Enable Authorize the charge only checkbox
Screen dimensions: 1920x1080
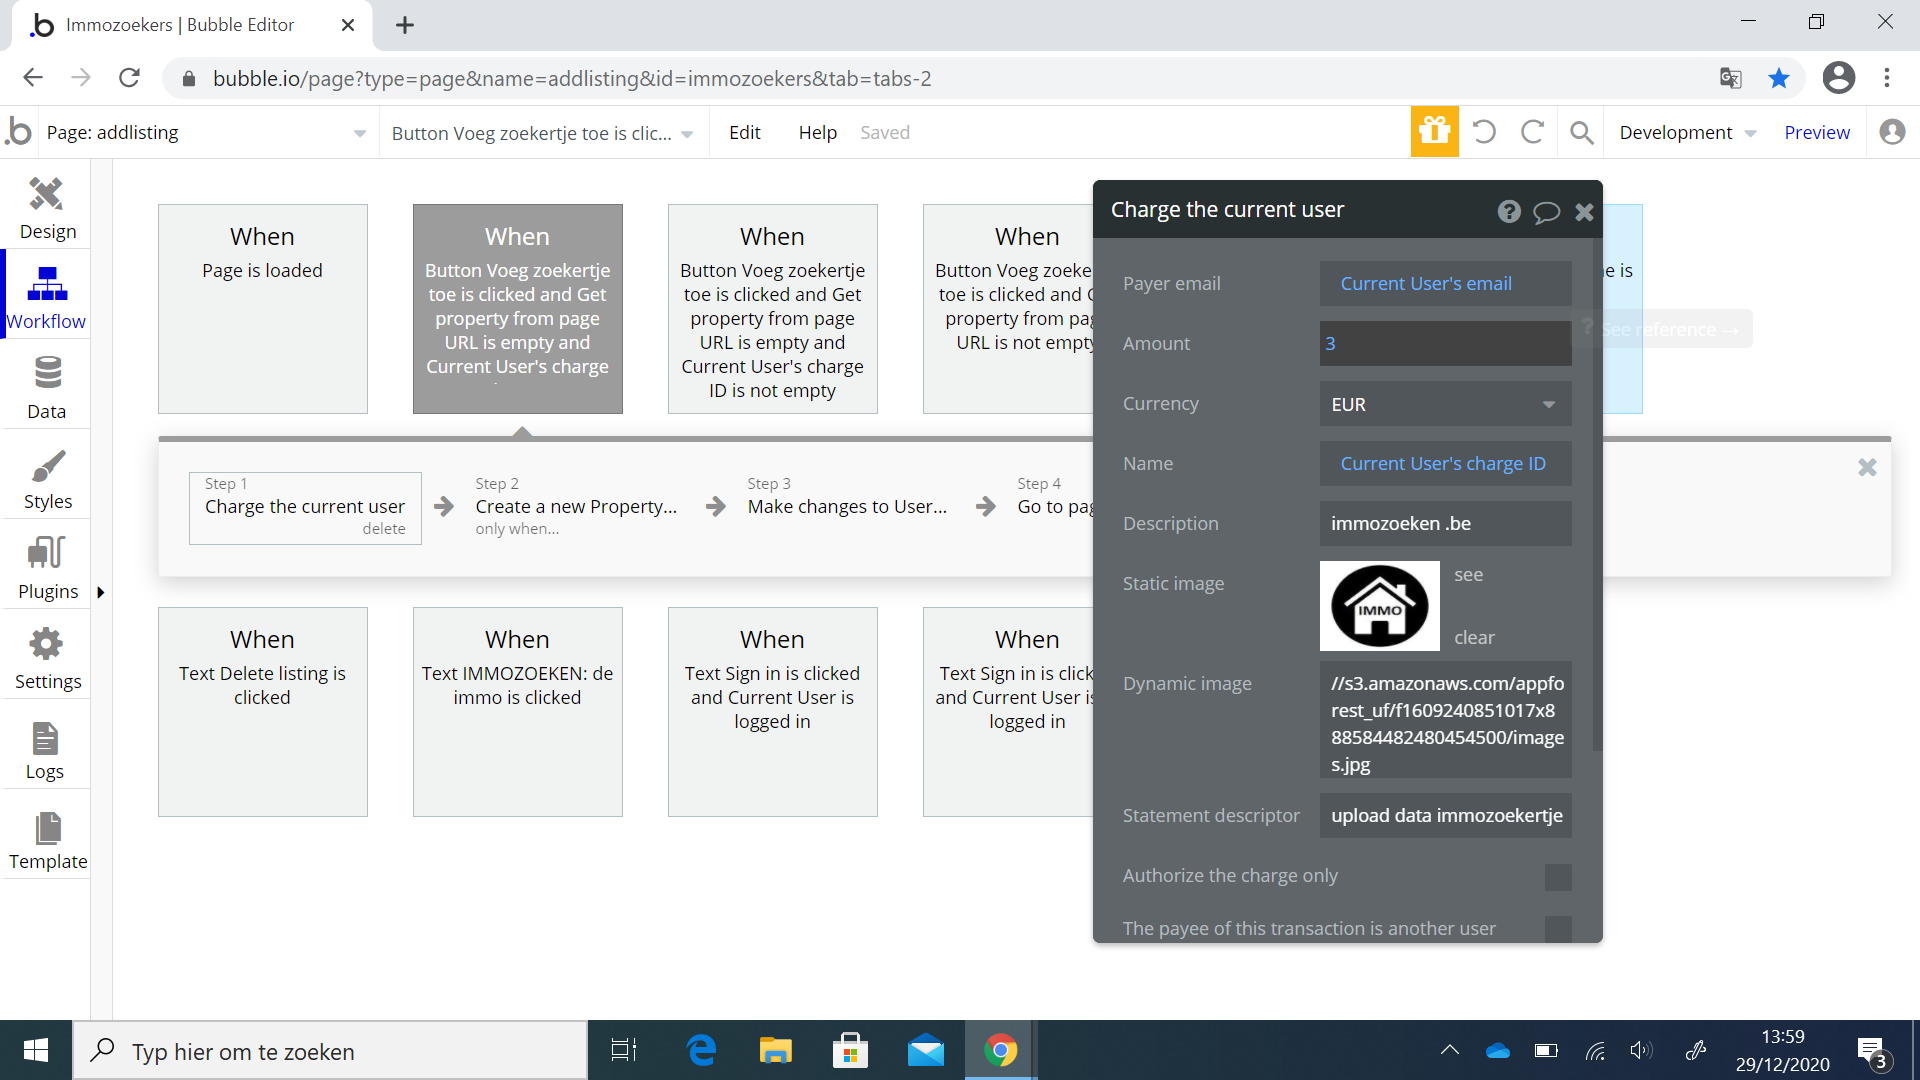click(x=1557, y=877)
